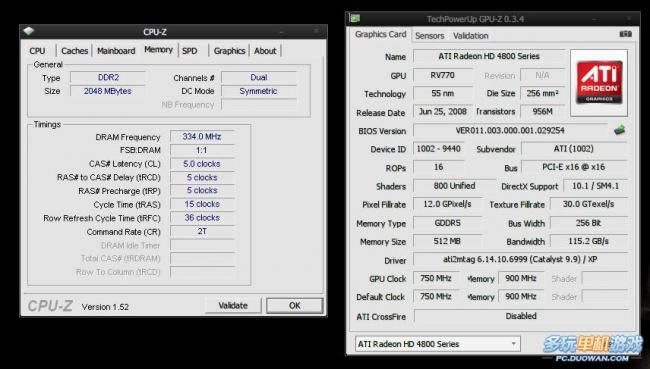Click the ATI Radeon logo image
The image size is (650, 369).
[x=599, y=83]
